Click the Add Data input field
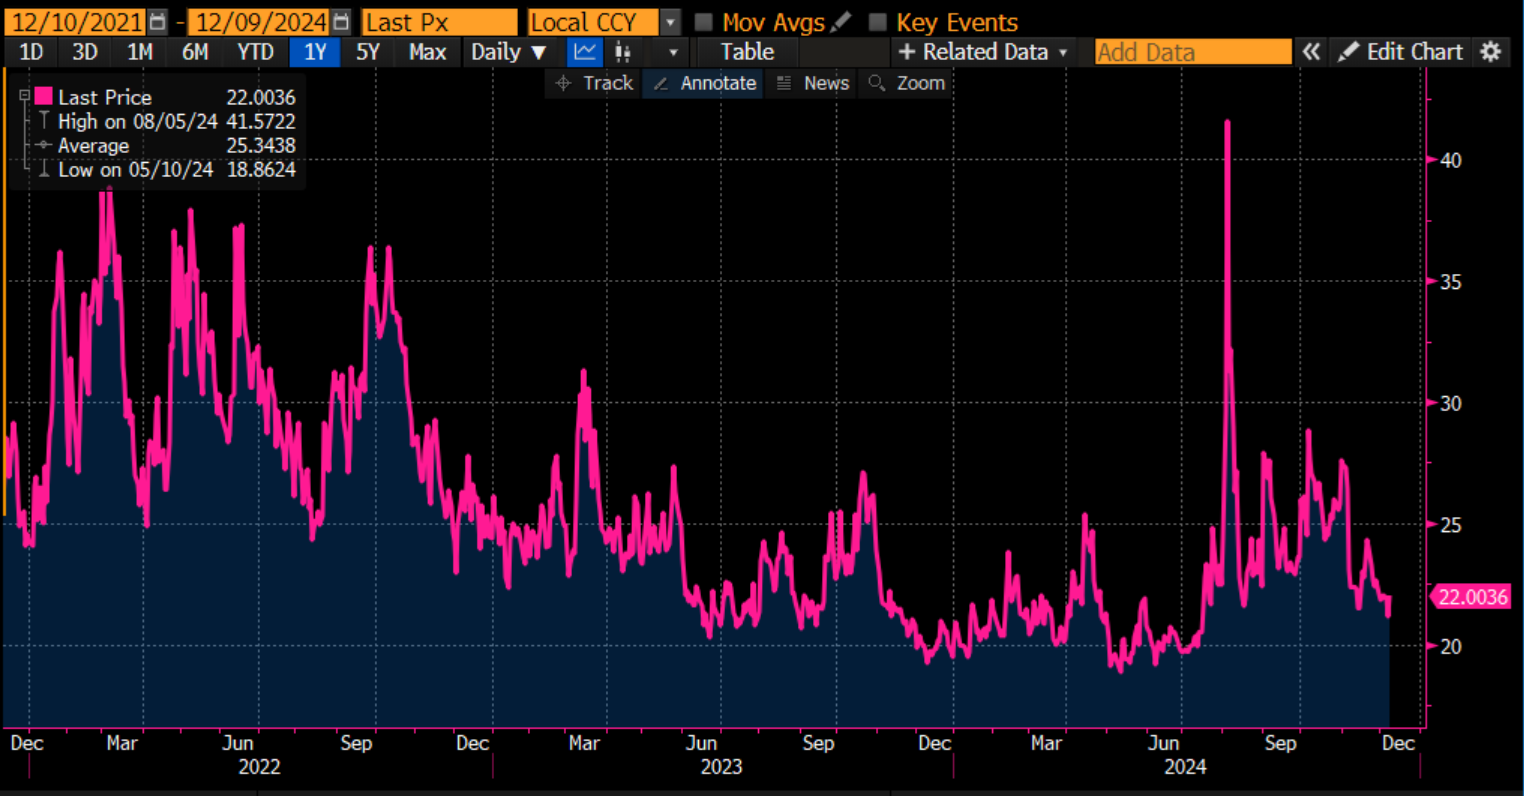This screenshot has height=796, width=1524. coord(1192,52)
